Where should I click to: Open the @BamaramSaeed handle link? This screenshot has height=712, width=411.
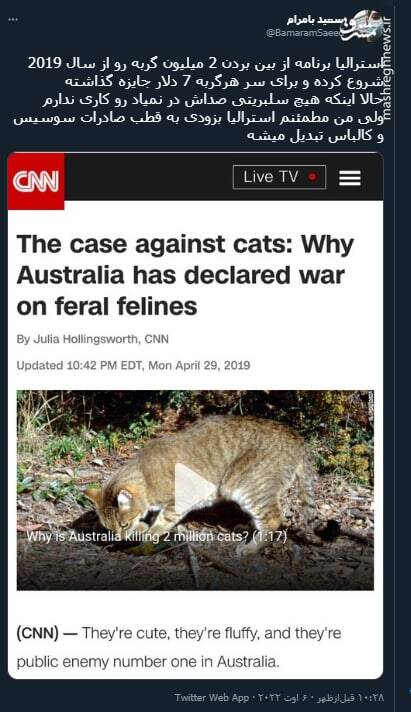[x=304, y=33]
